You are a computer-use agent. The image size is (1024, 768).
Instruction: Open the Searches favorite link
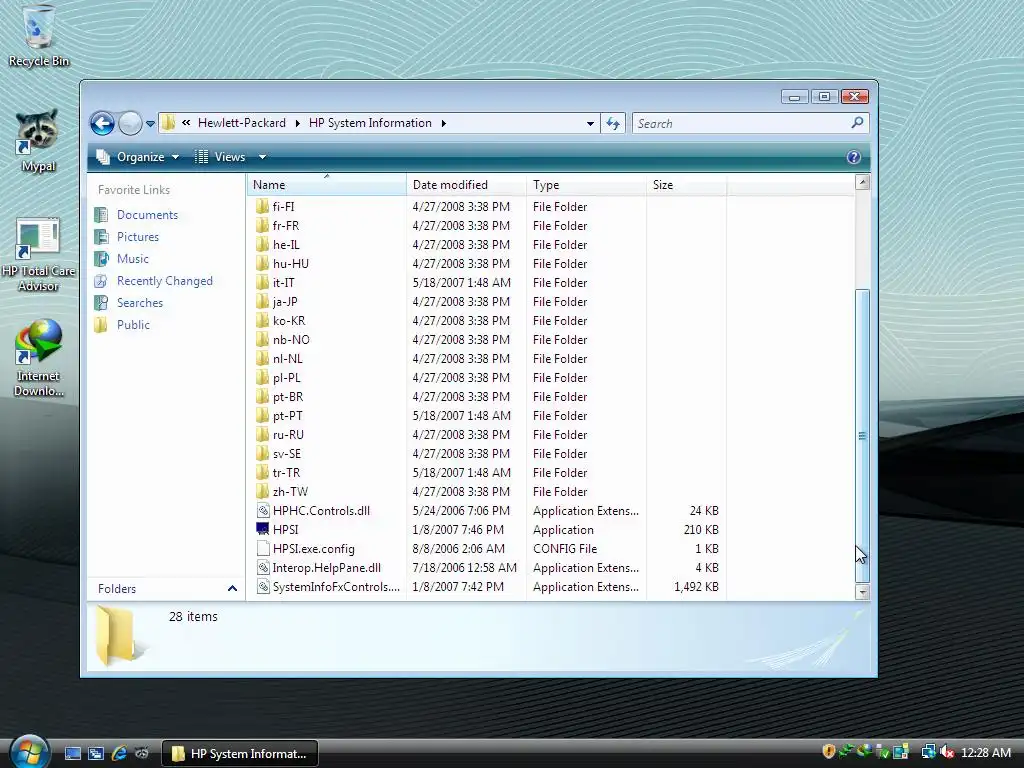pyautogui.click(x=140, y=303)
